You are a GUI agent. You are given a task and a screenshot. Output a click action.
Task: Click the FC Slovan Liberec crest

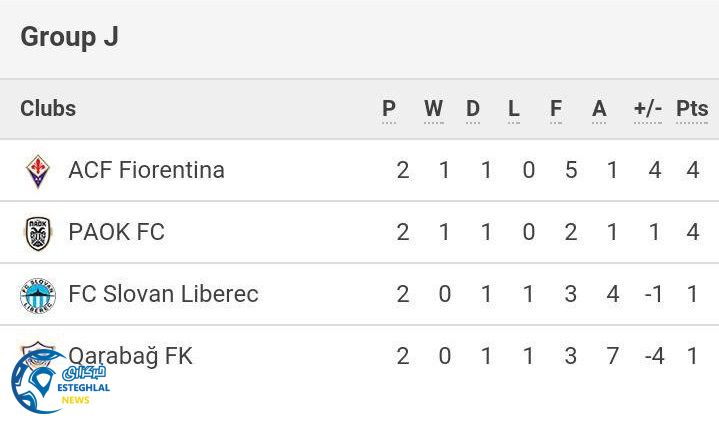pos(38,295)
